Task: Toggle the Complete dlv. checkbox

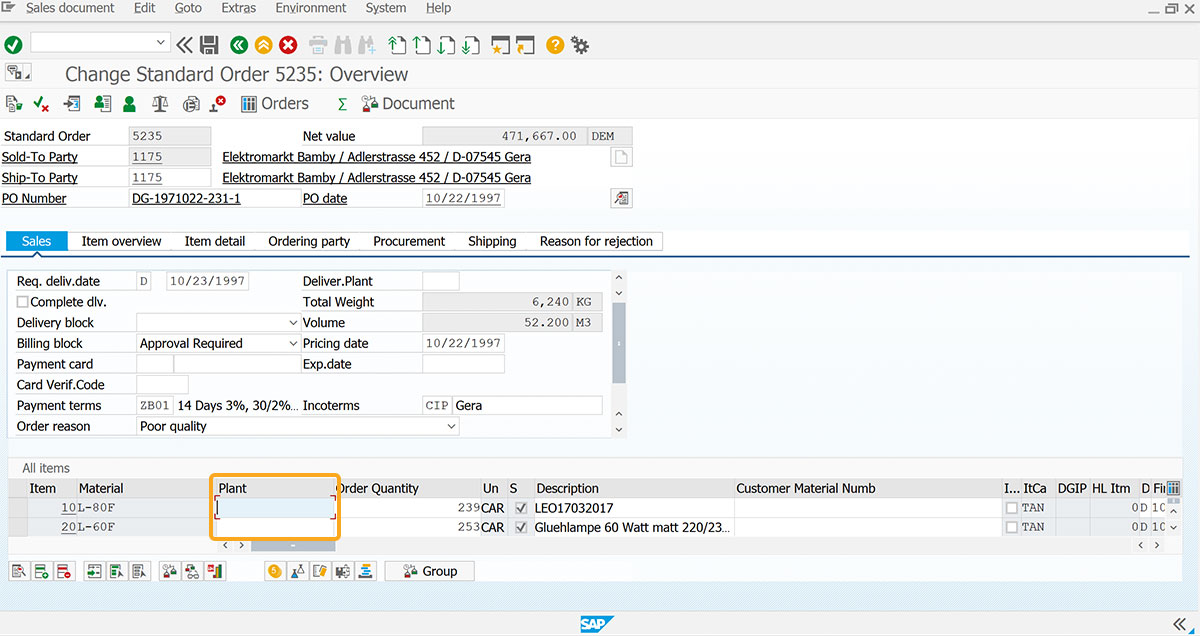Action: [x=23, y=302]
